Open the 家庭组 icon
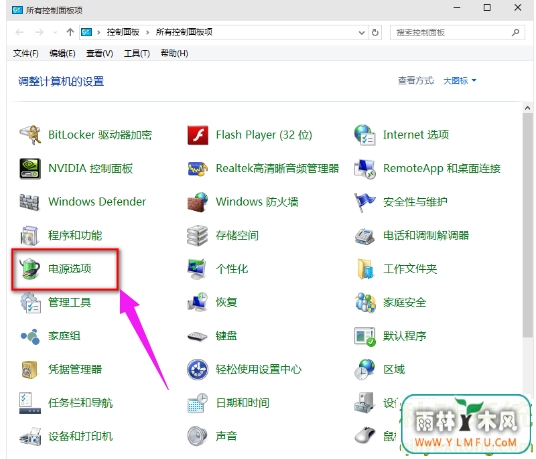 [x=30, y=336]
